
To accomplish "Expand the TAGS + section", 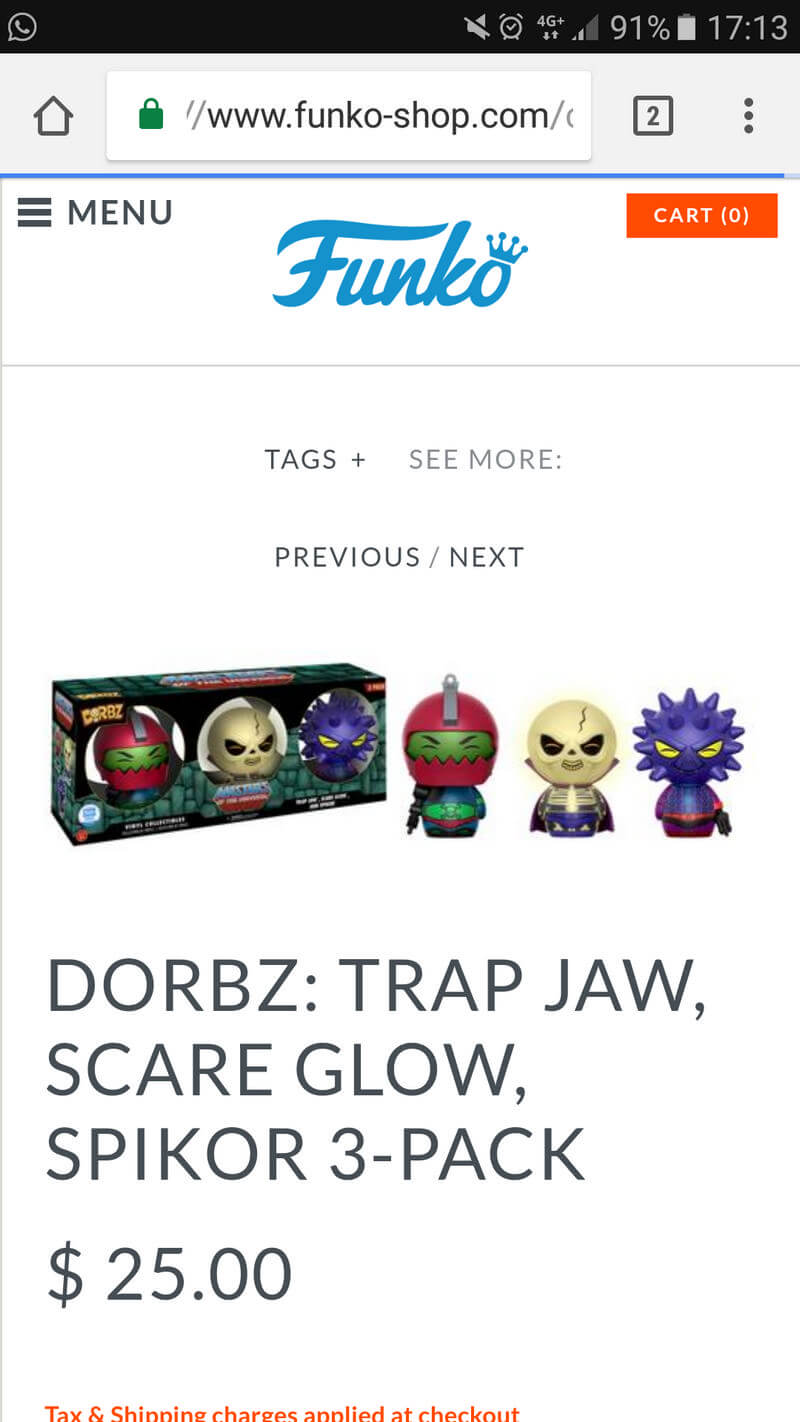I will pos(315,460).
